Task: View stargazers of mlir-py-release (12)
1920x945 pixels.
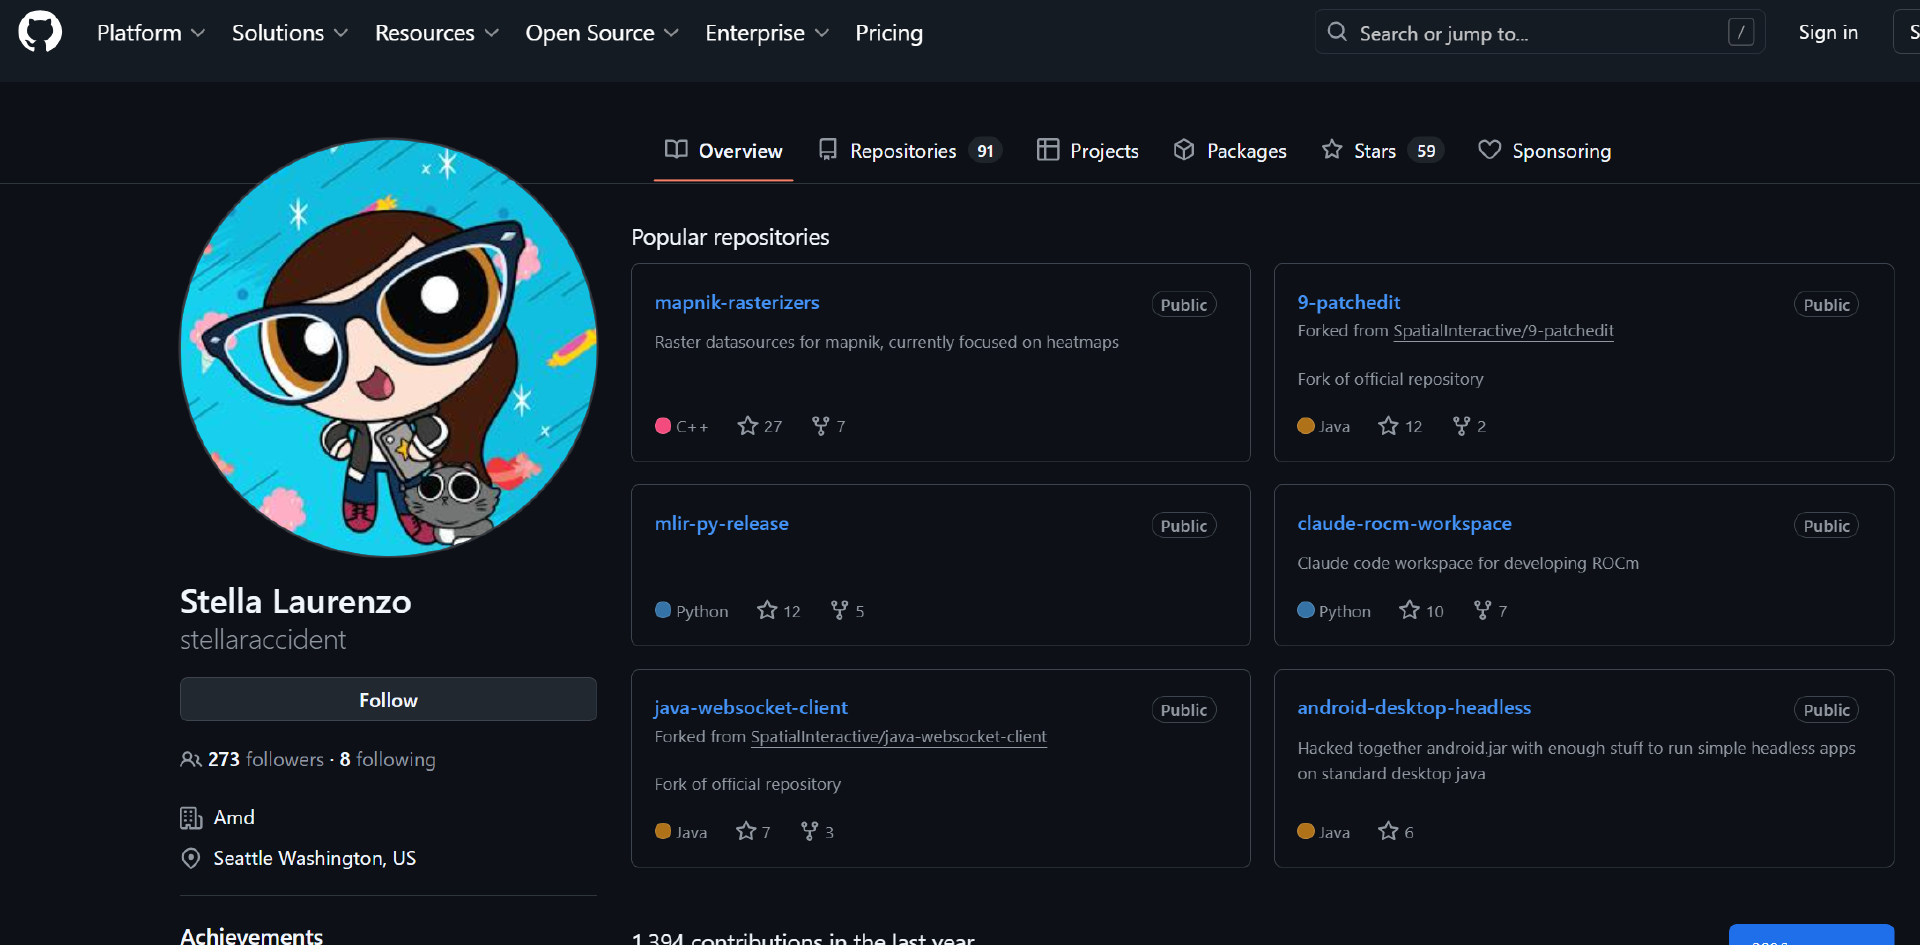Action: pyautogui.click(x=779, y=611)
